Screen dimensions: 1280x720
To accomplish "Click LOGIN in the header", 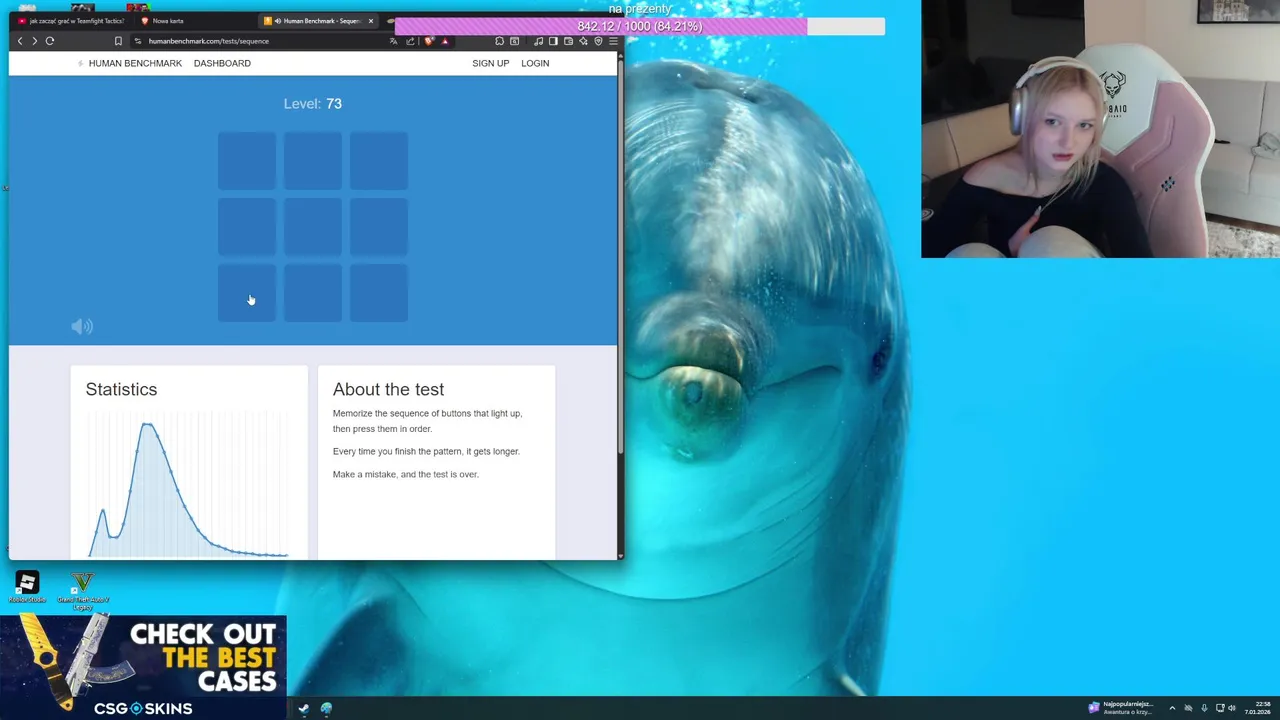I will coord(535,63).
